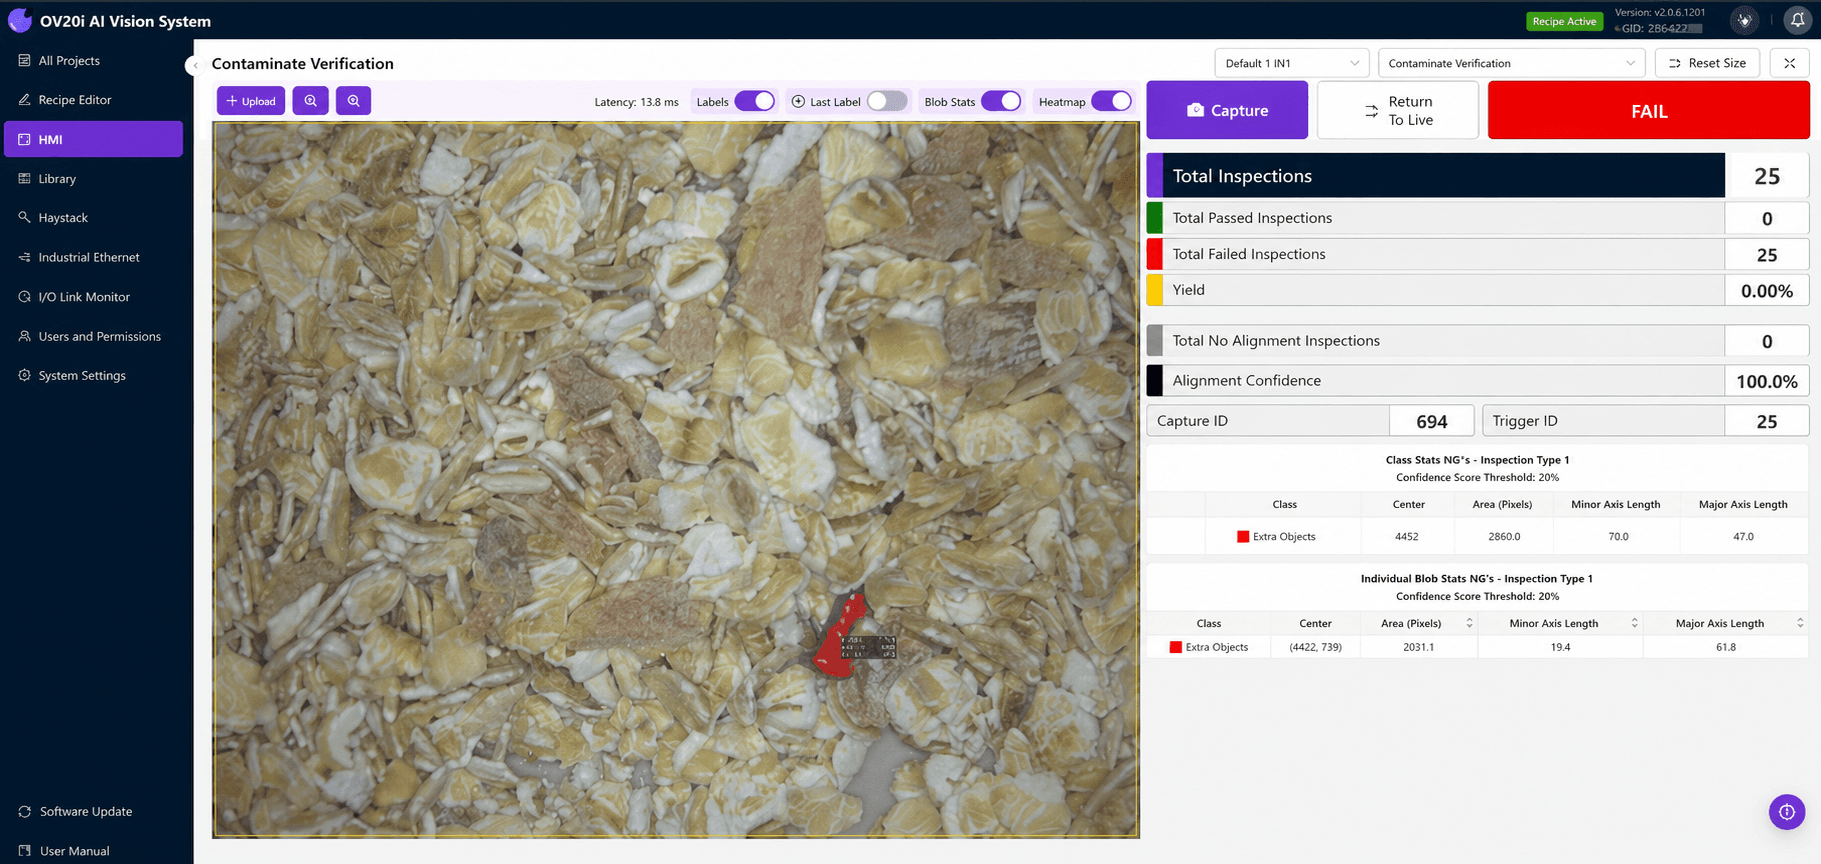
Task: Sort blob stats by Minor Axis Length
Action: coord(1635,623)
